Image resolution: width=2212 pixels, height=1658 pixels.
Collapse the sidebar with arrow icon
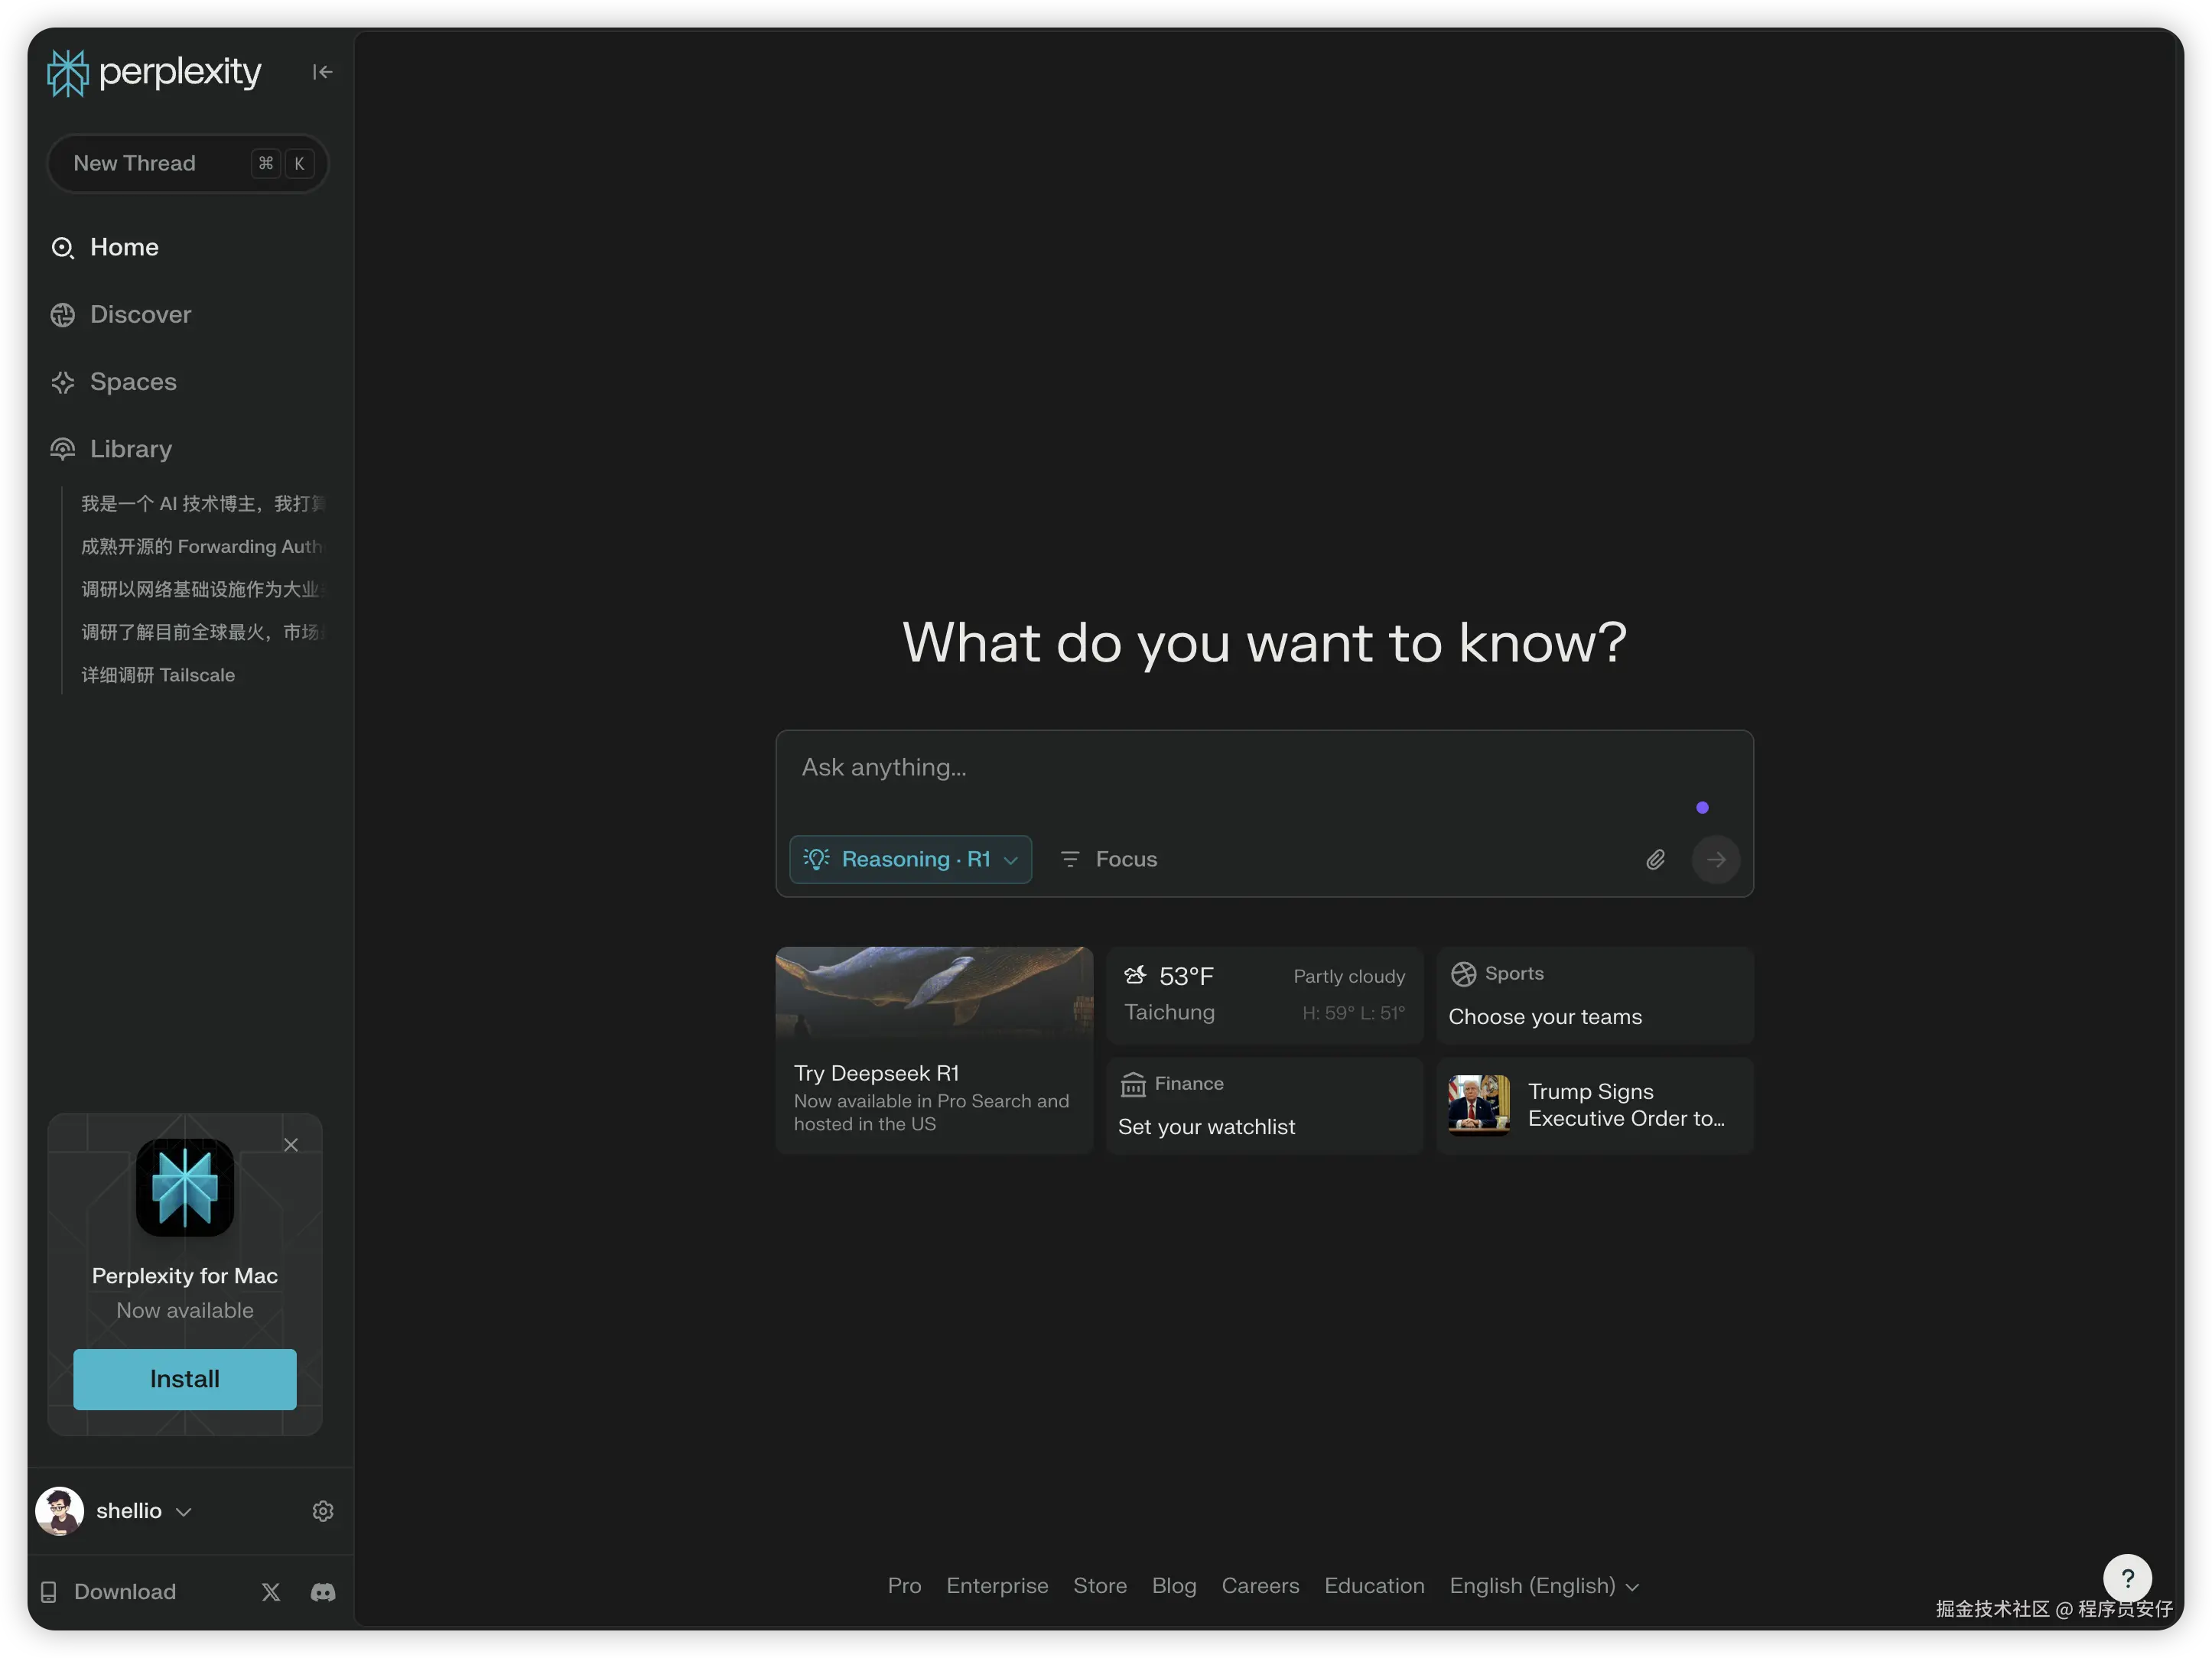tap(321, 72)
